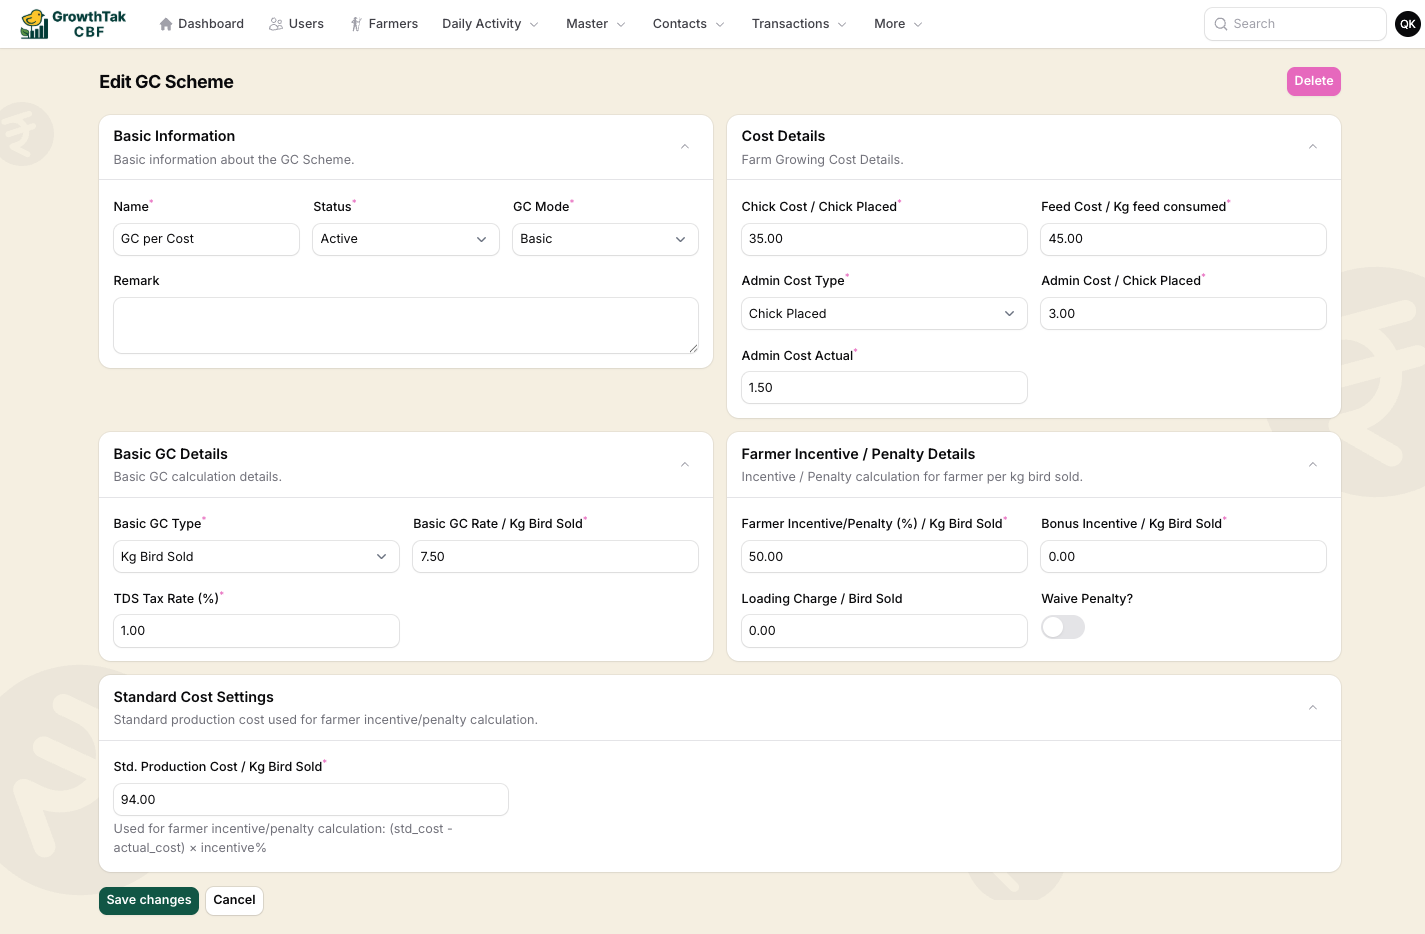Go to Dashboard page

tap(201, 24)
